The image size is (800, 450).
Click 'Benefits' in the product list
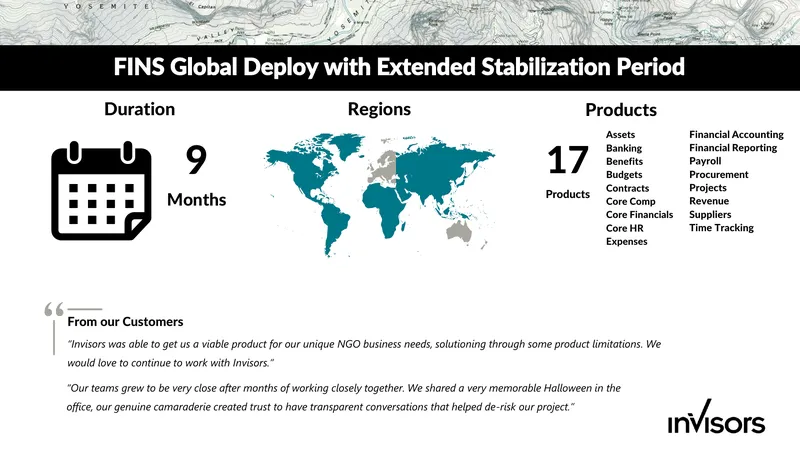[624, 161]
